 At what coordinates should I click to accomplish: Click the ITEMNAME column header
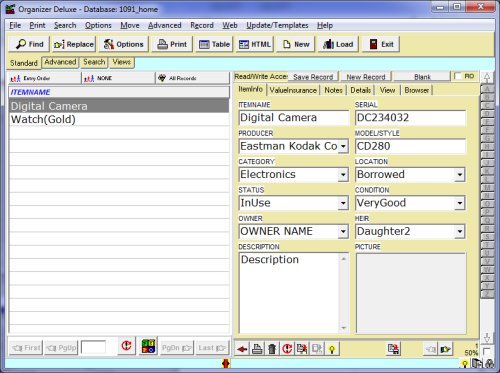pyautogui.click(x=119, y=92)
